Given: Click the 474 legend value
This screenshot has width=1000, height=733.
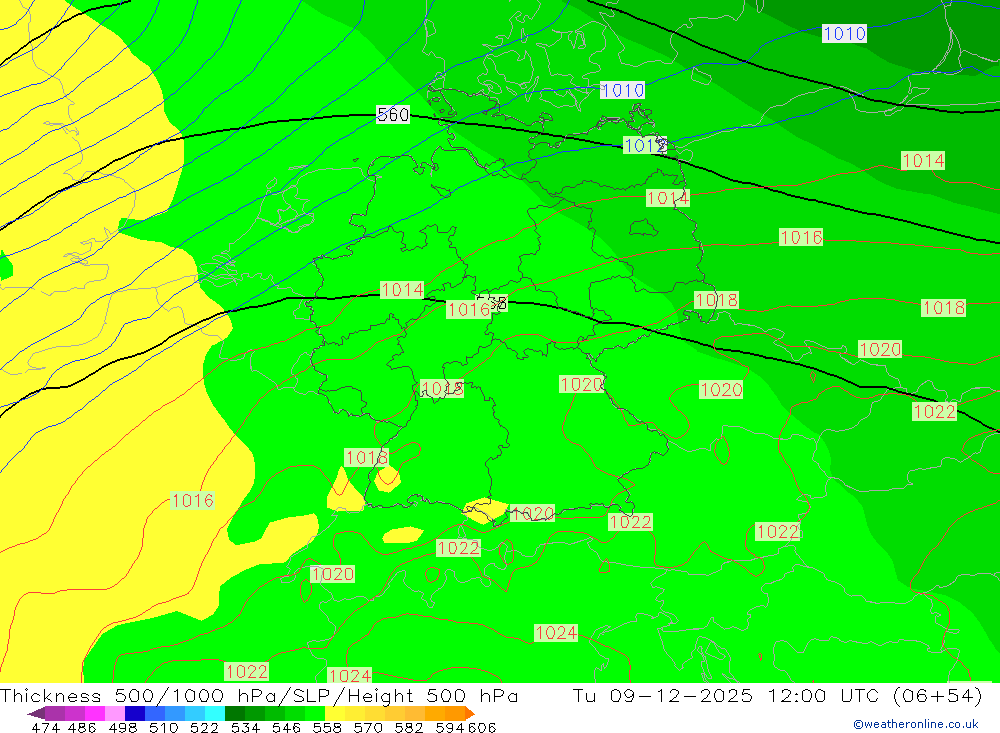Looking at the screenshot, I should tap(45, 727).
